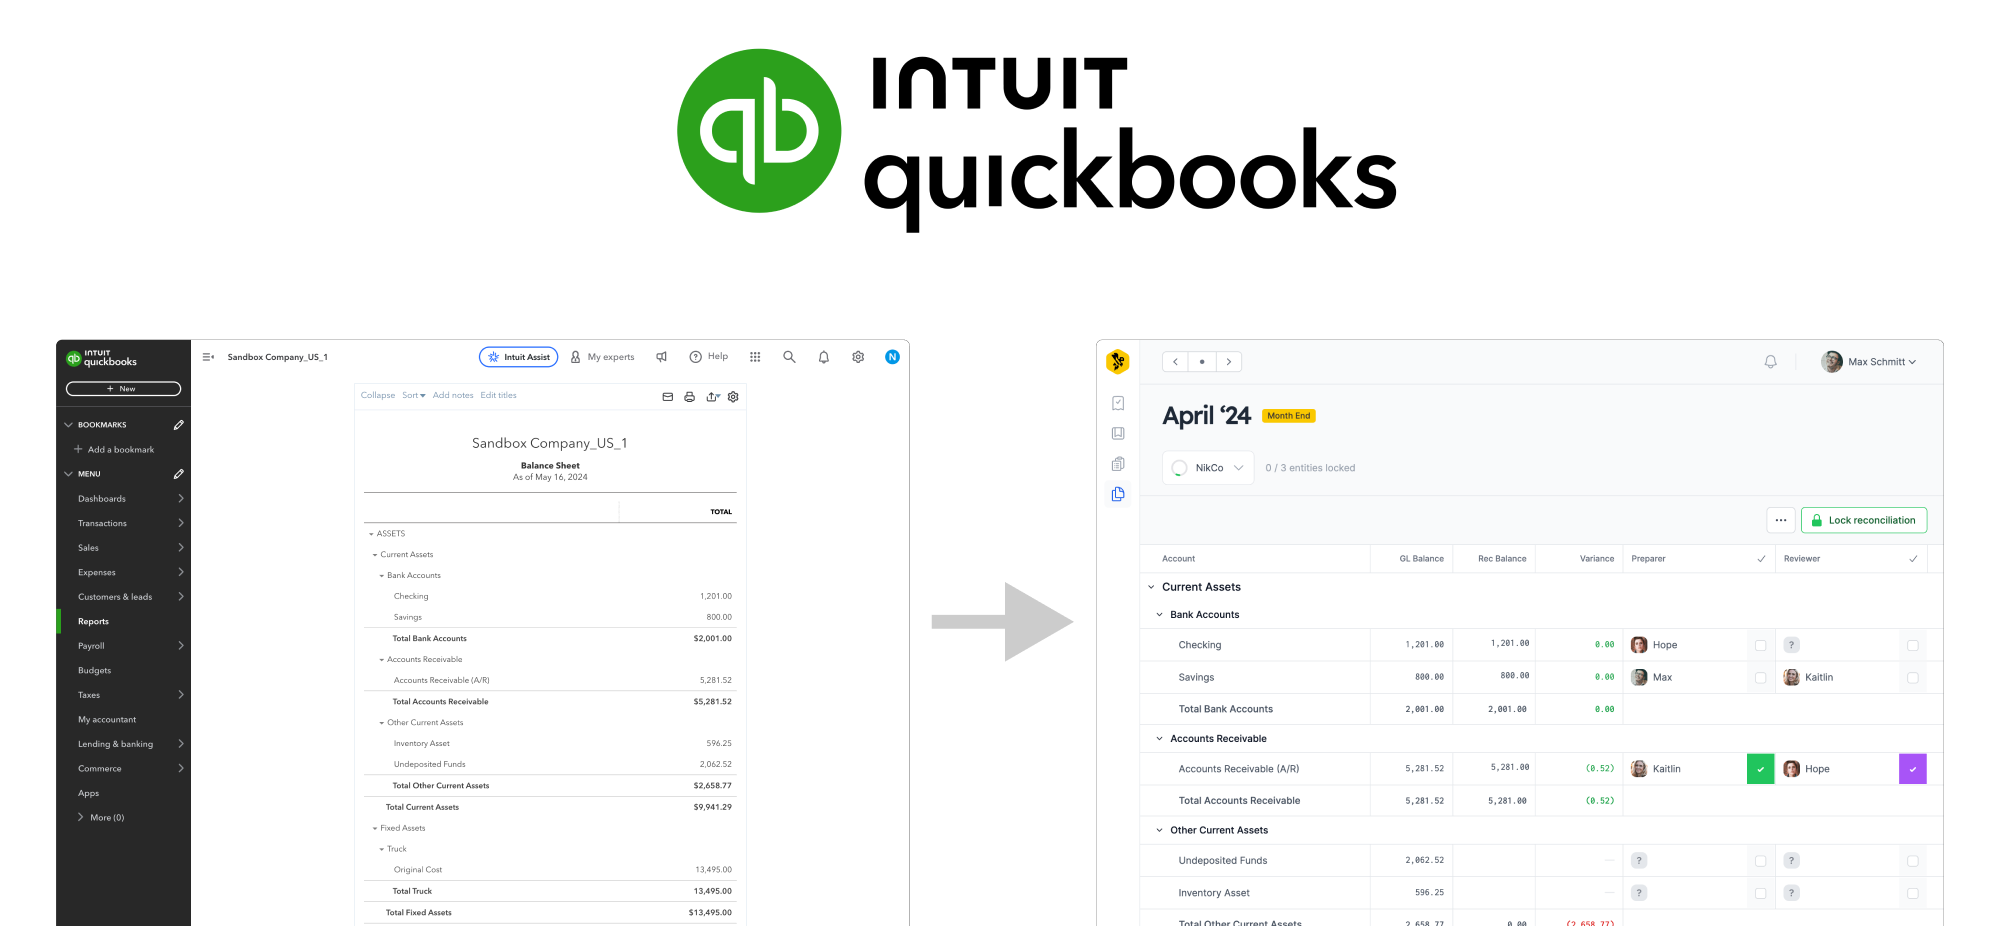Click Lock reconciliation button

(1864, 520)
